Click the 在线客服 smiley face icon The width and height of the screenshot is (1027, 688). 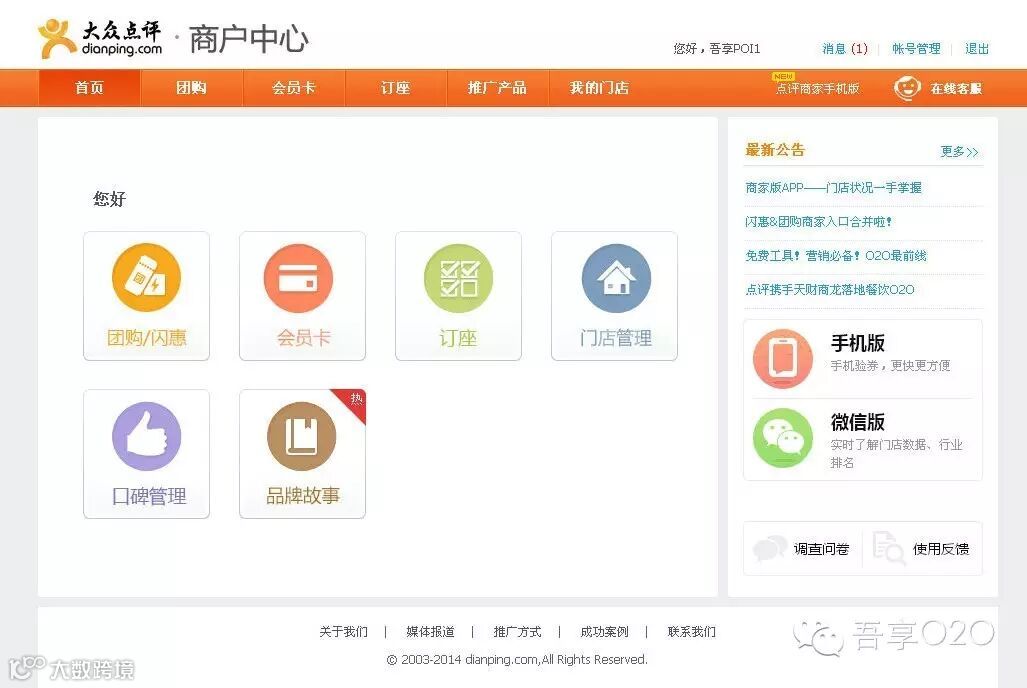(x=907, y=88)
